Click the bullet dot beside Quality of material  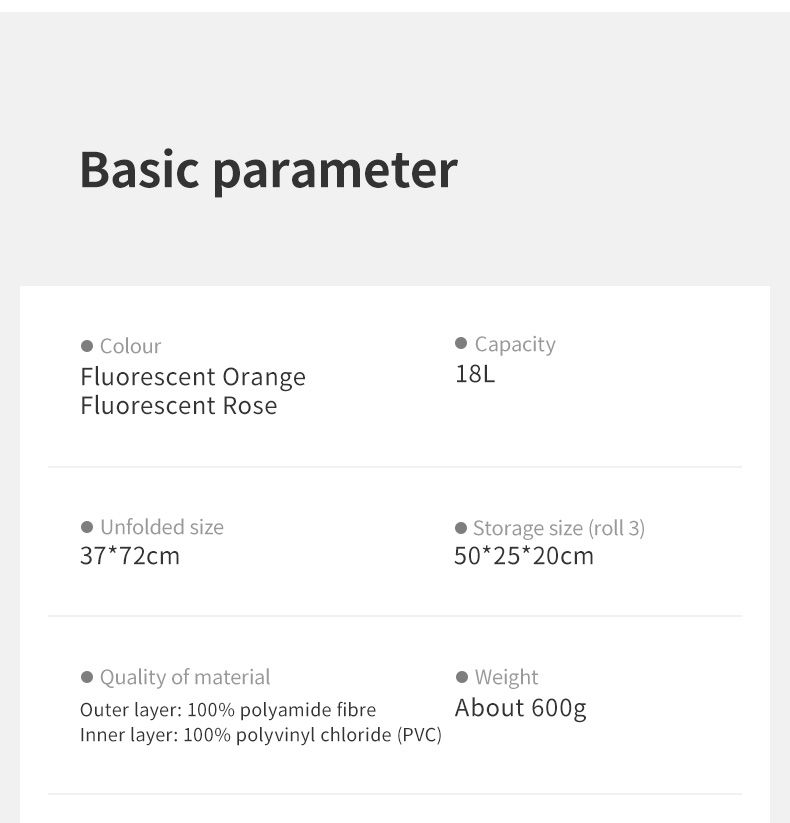pyautogui.click(x=87, y=677)
